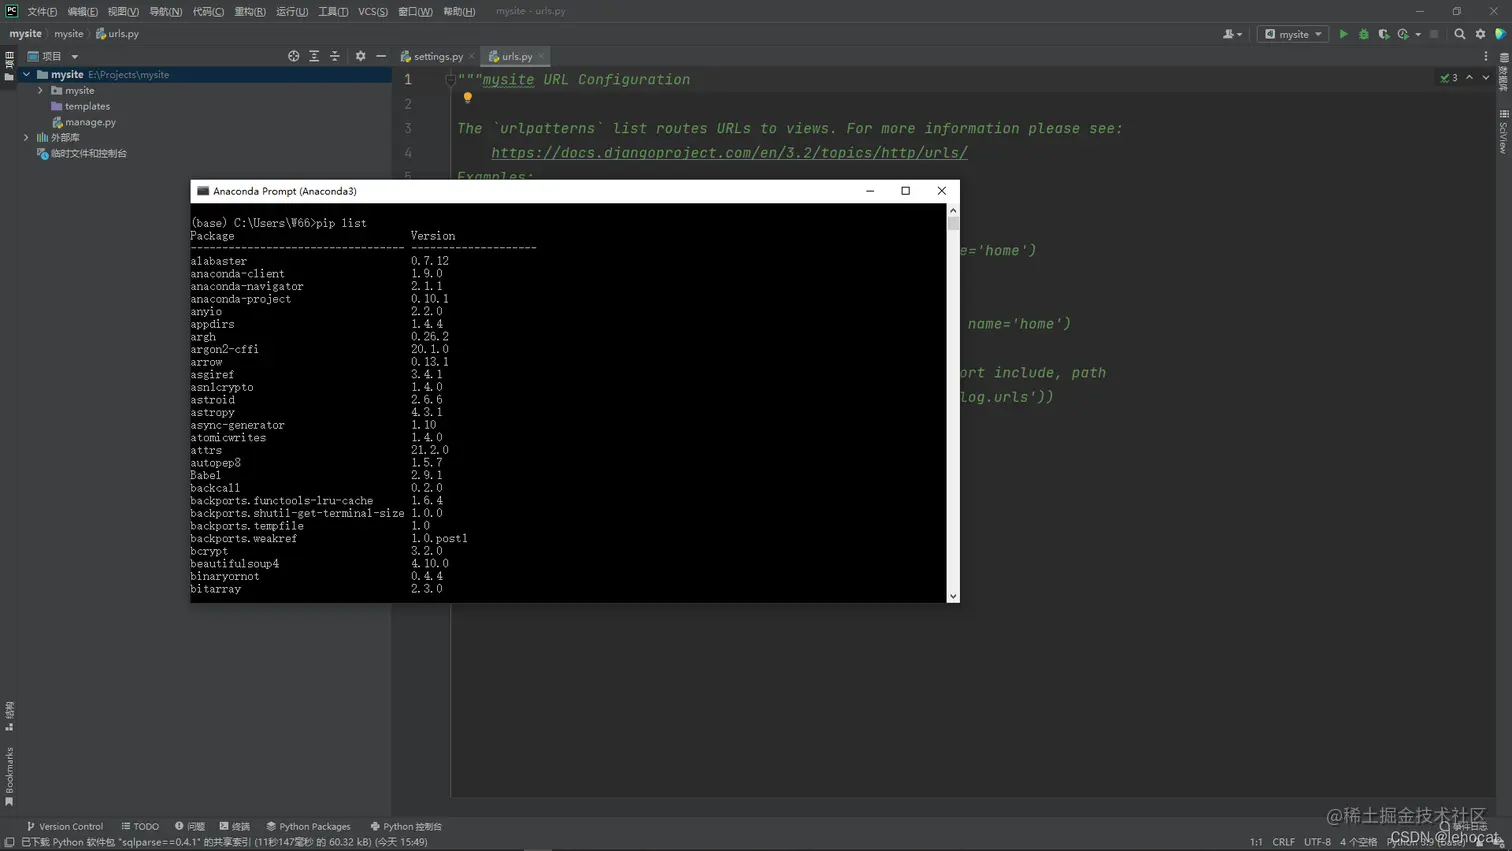Viewport: 1512px width, 851px height.
Task: Open the File menu
Action: [x=42, y=11]
